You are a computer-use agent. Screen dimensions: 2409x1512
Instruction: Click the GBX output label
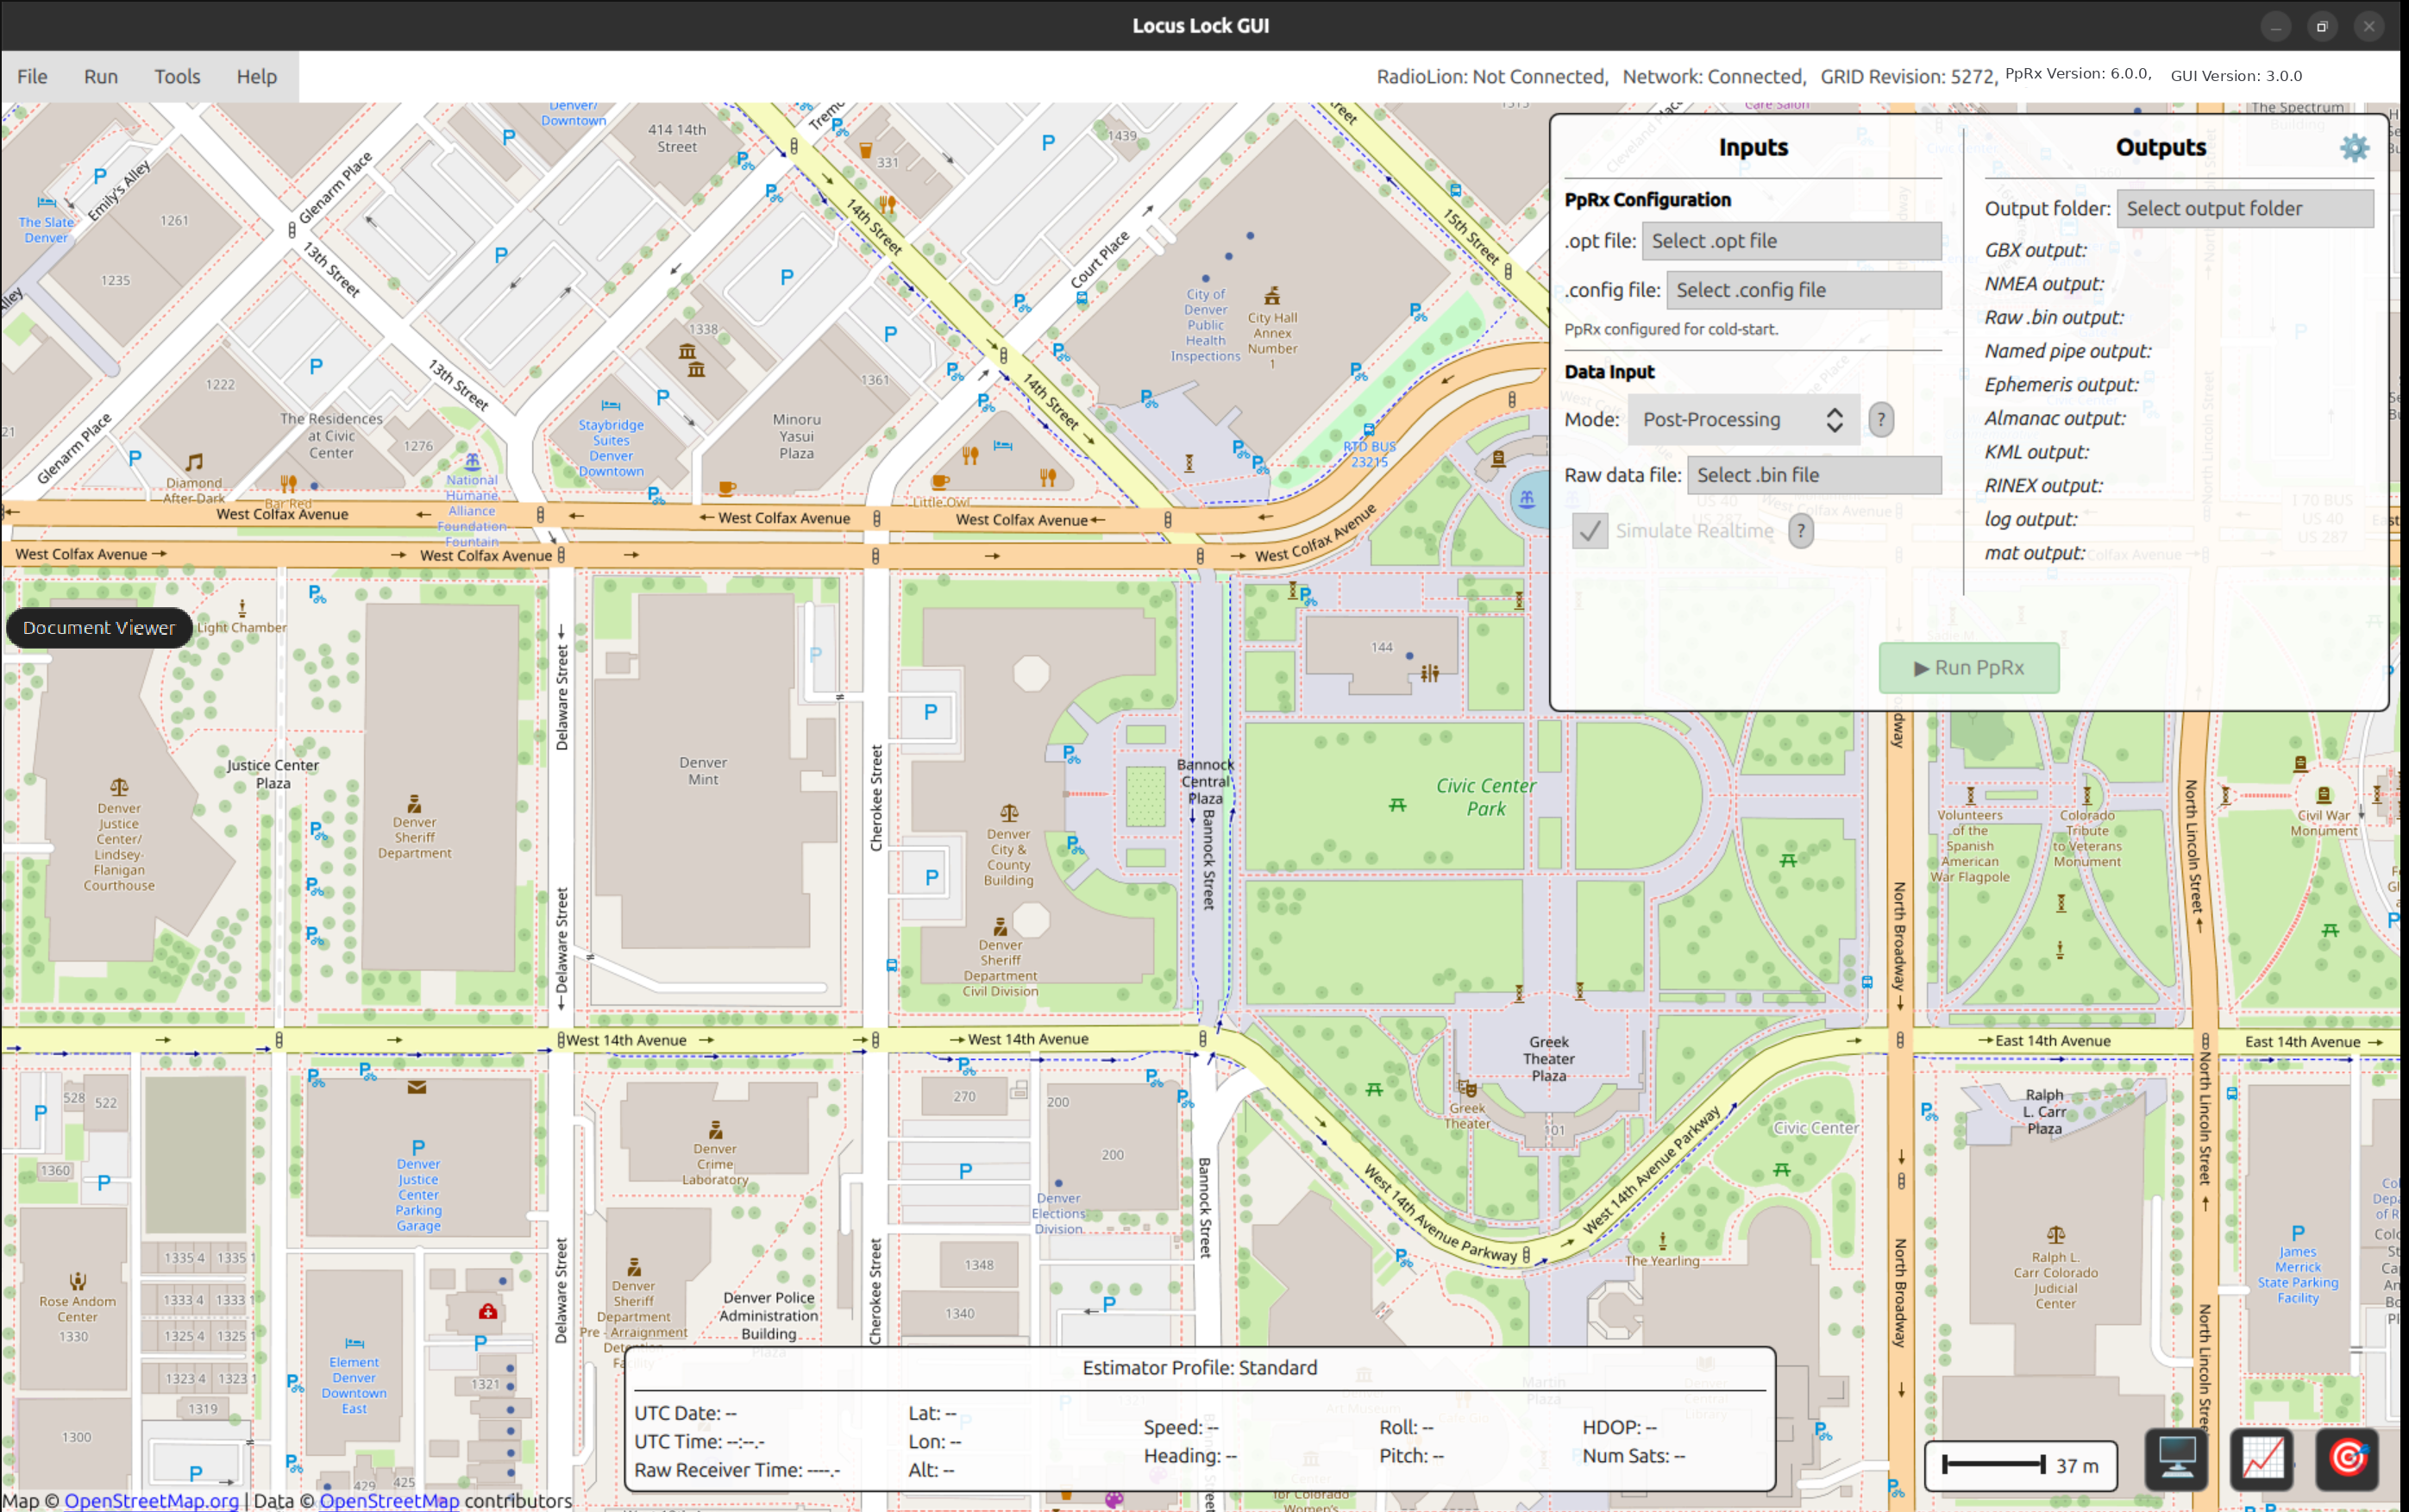click(2035, 251)
